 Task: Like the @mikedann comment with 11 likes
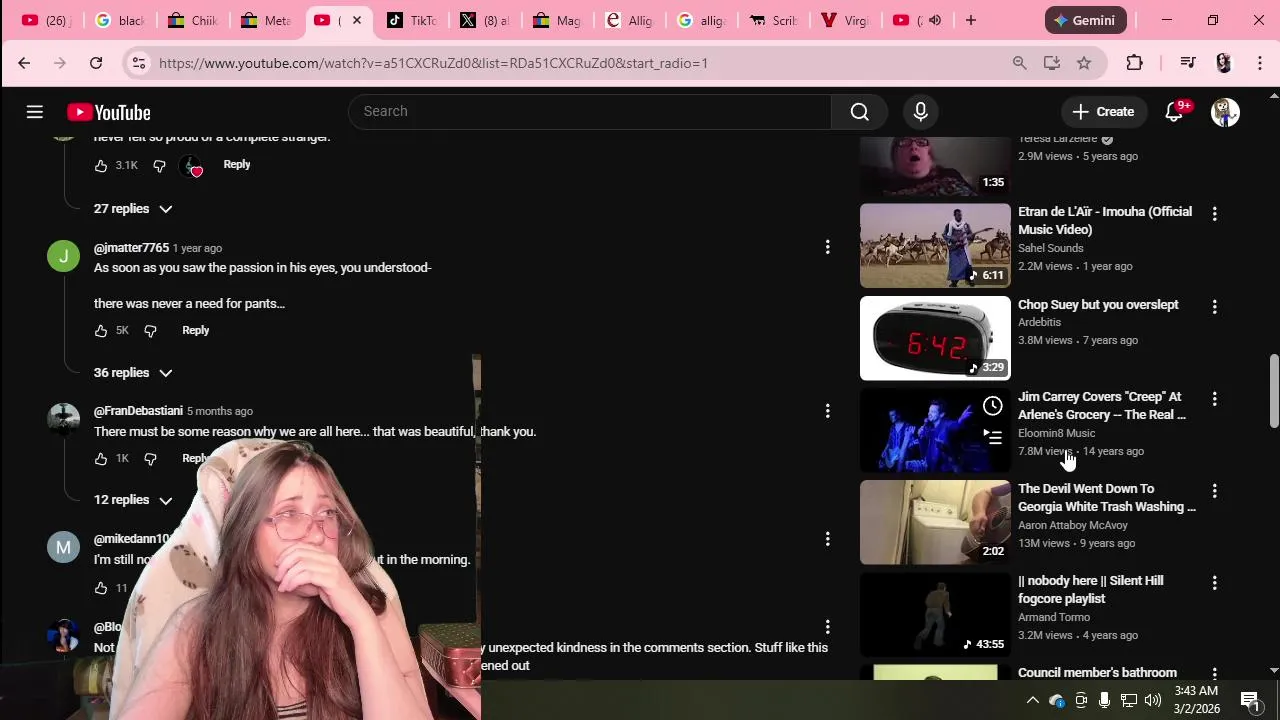101,588
